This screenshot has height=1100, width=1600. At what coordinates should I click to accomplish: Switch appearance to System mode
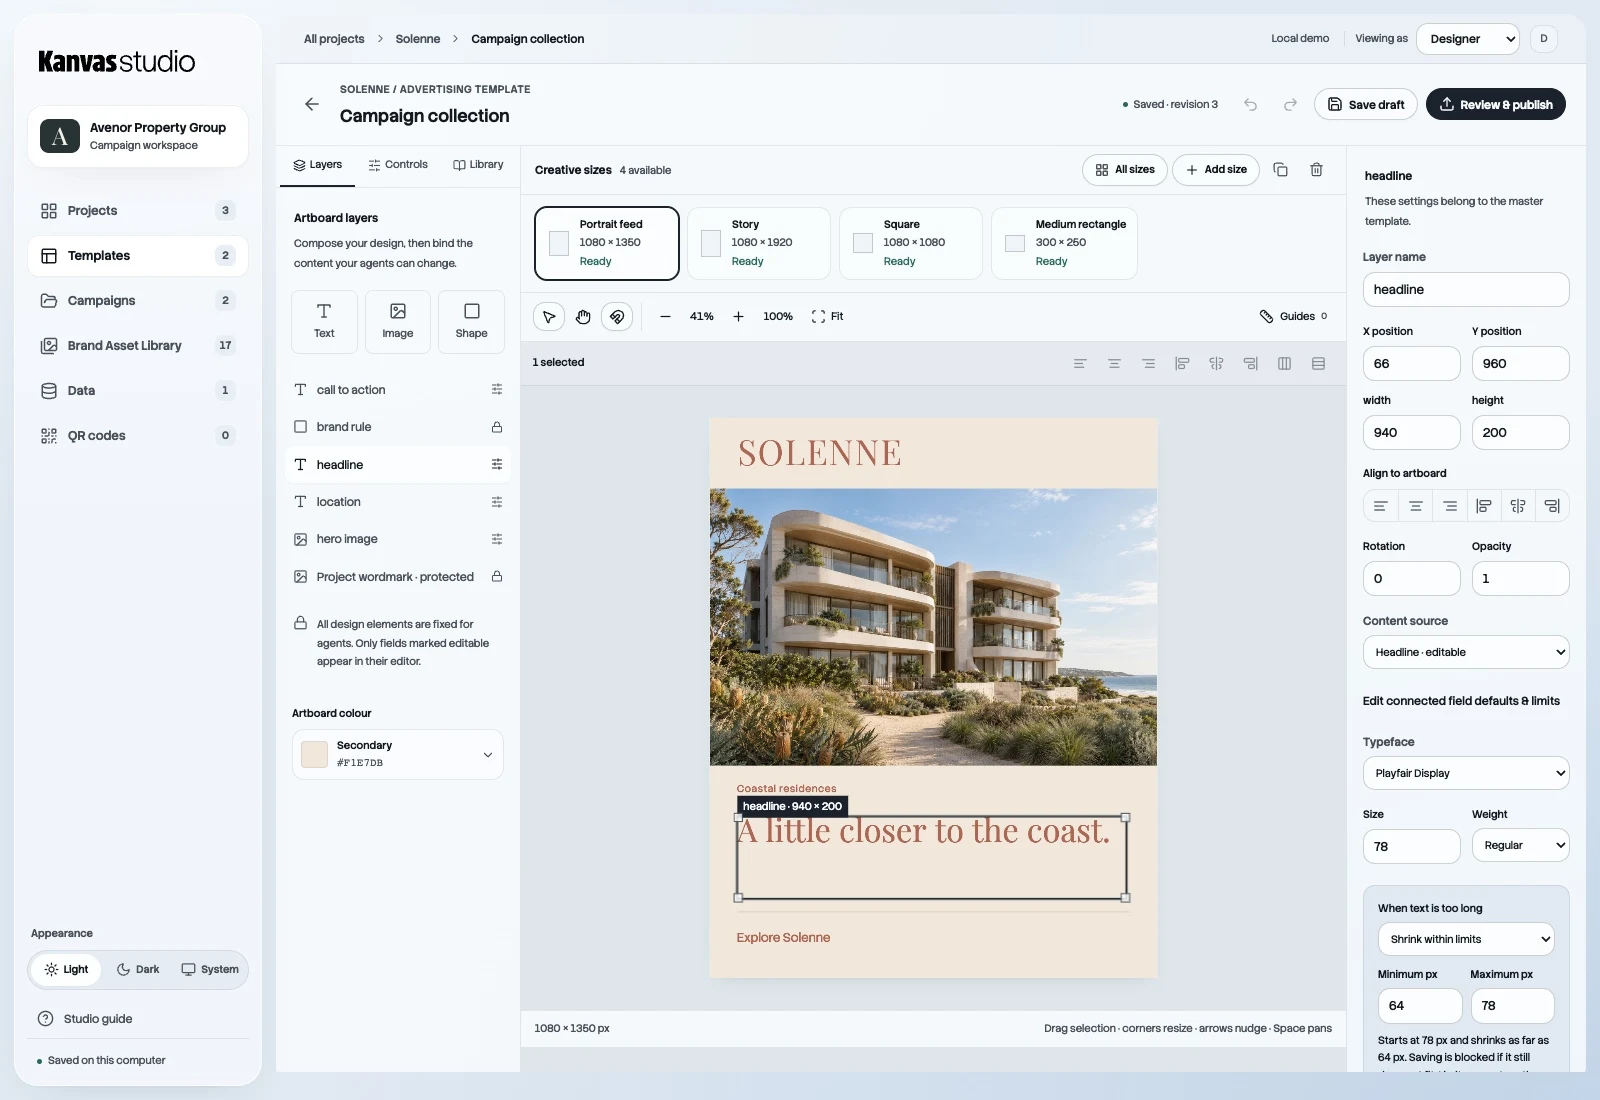[x=210, y=969]
